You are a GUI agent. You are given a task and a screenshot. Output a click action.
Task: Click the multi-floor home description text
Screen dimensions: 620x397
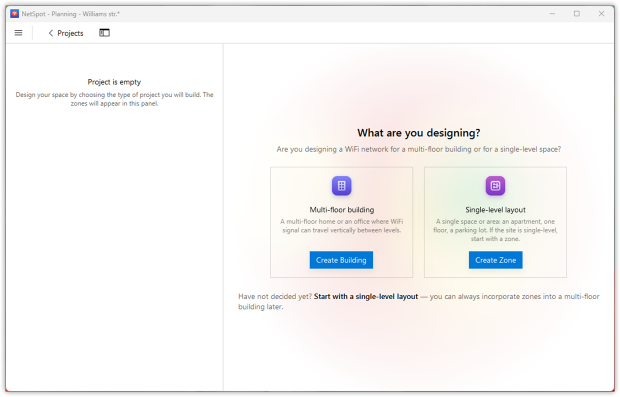(342, 226)
